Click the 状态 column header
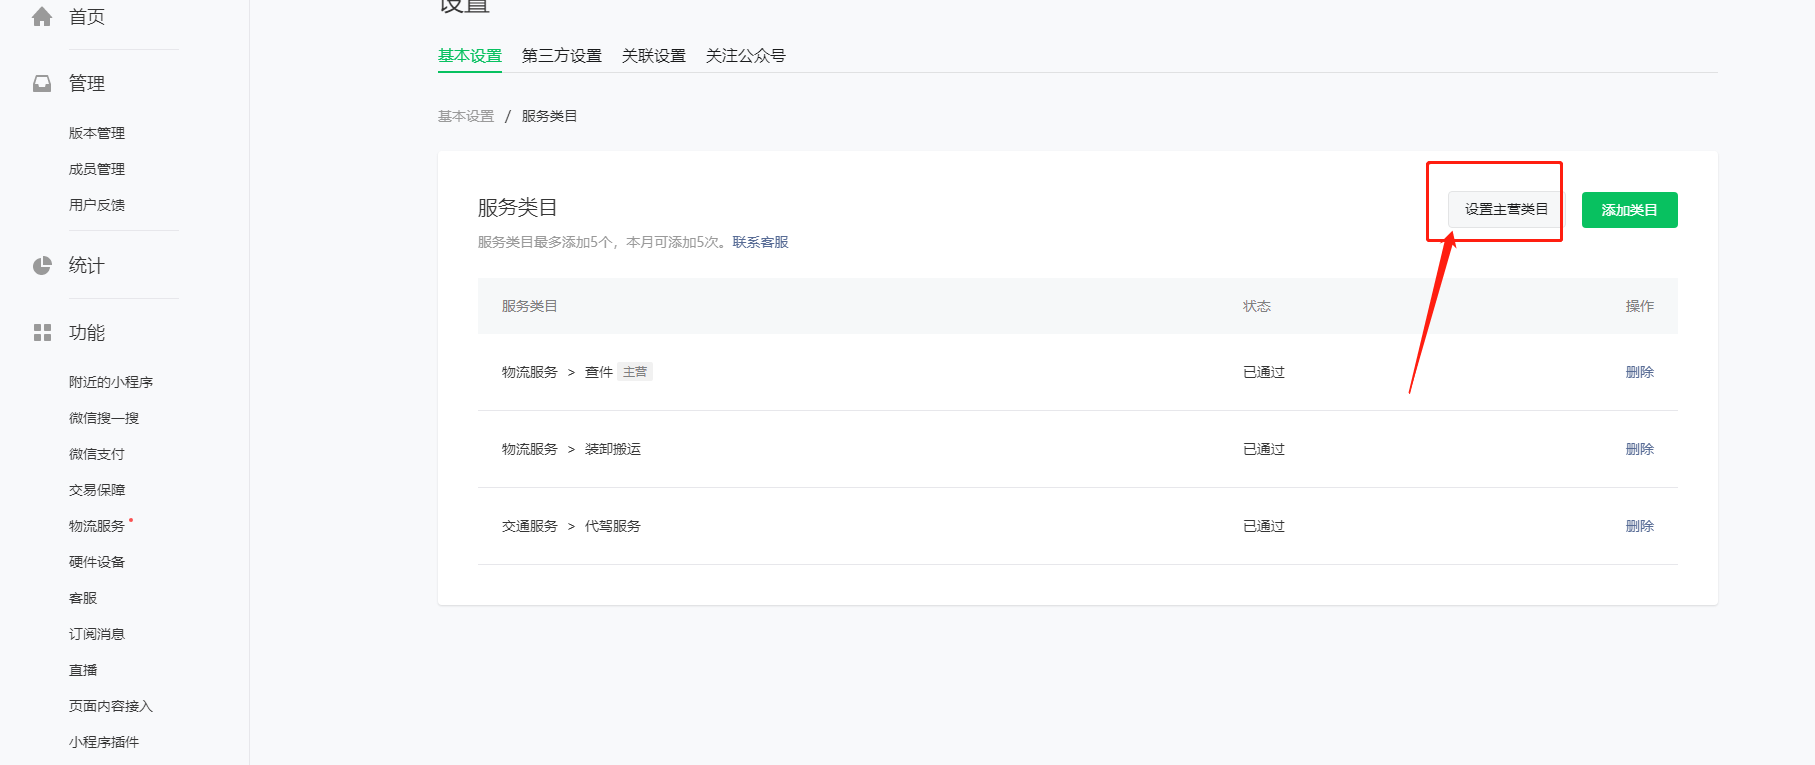This screenshot has height=765, width=1815. [1257, 306]
